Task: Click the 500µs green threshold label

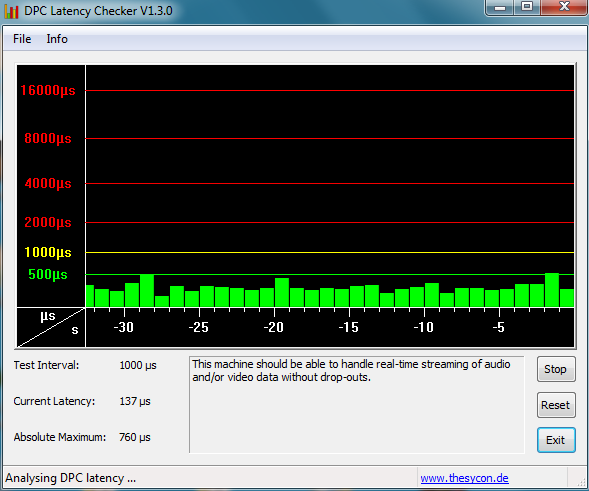Action: point(48,275)
